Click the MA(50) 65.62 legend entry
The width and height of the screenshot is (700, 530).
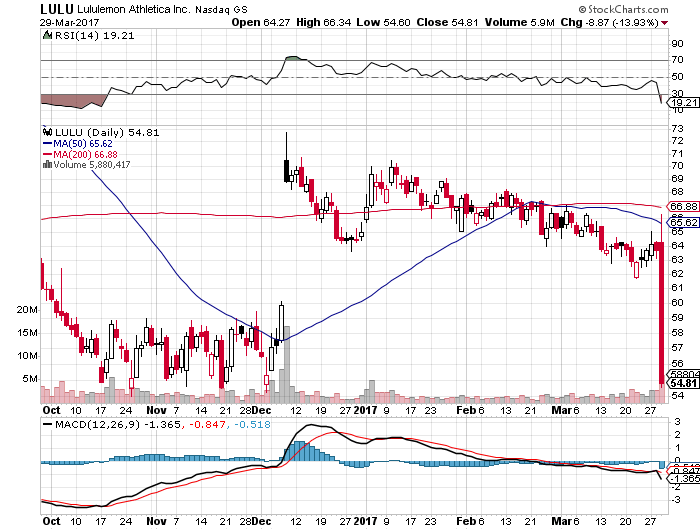78,144
